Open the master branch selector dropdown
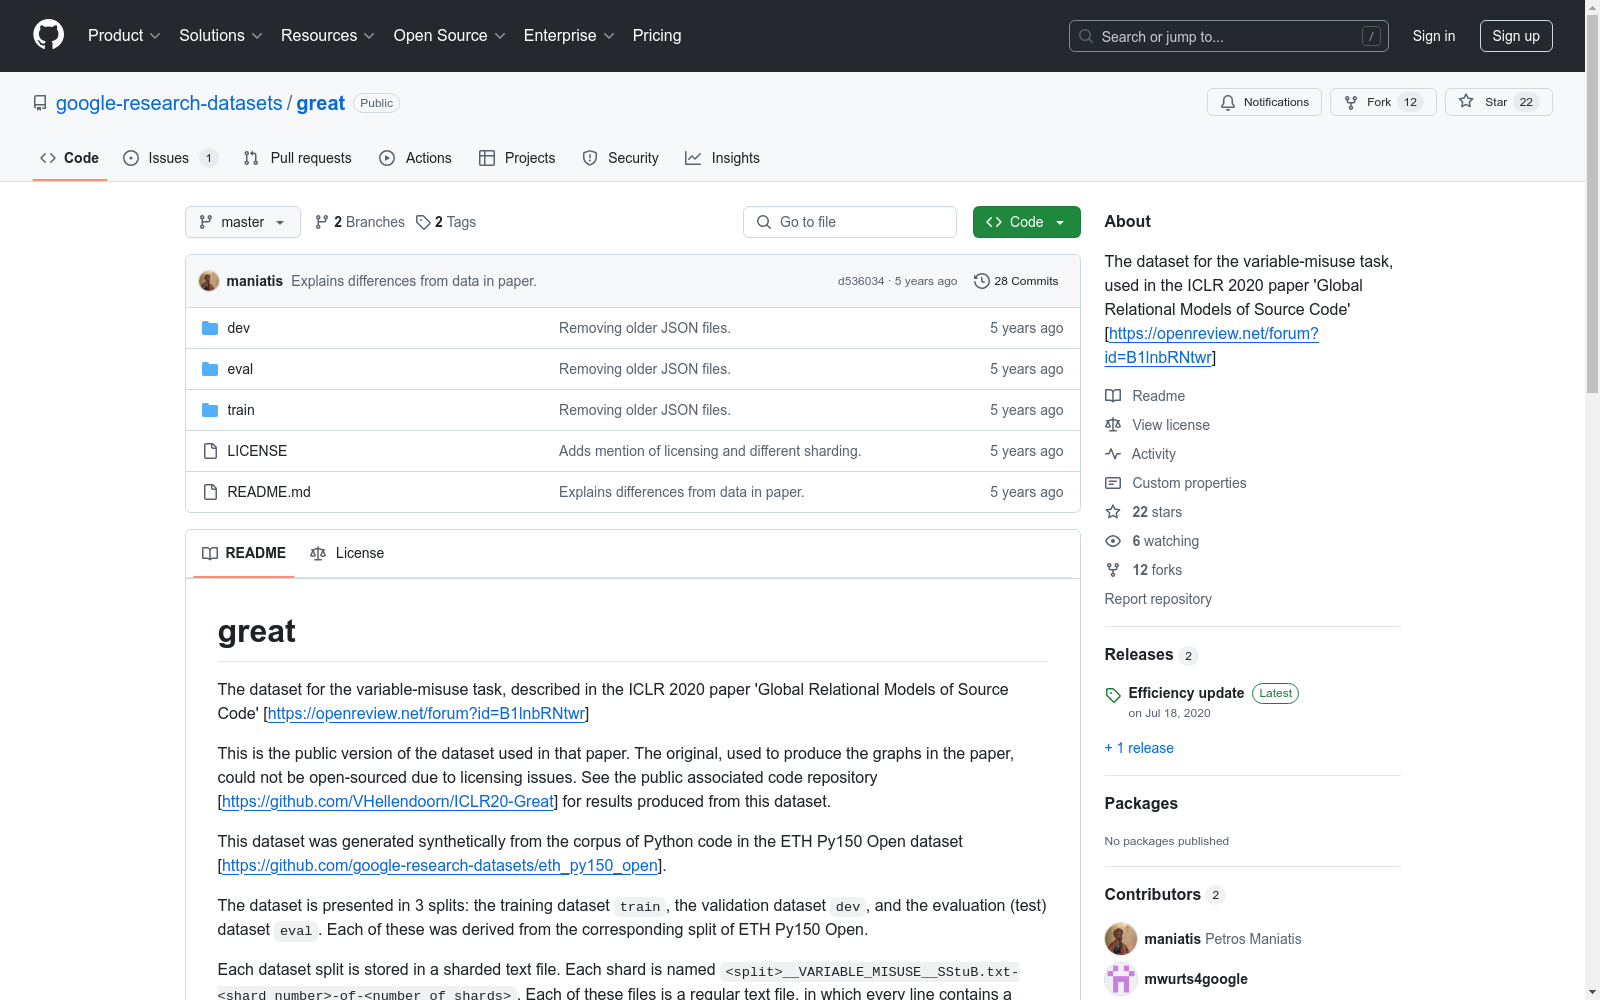 point(243,222)
